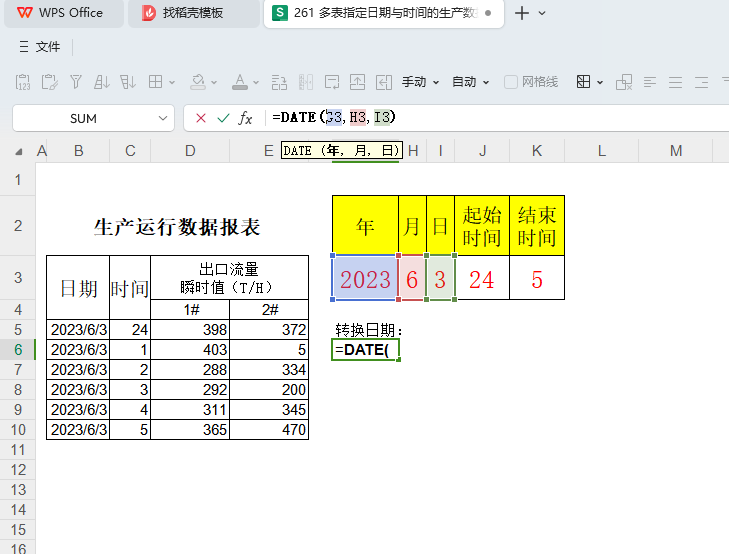The height and width of the screenshot is (554, 729).
Task: Click the cell with value 288
Action: [x=190, y=369]
